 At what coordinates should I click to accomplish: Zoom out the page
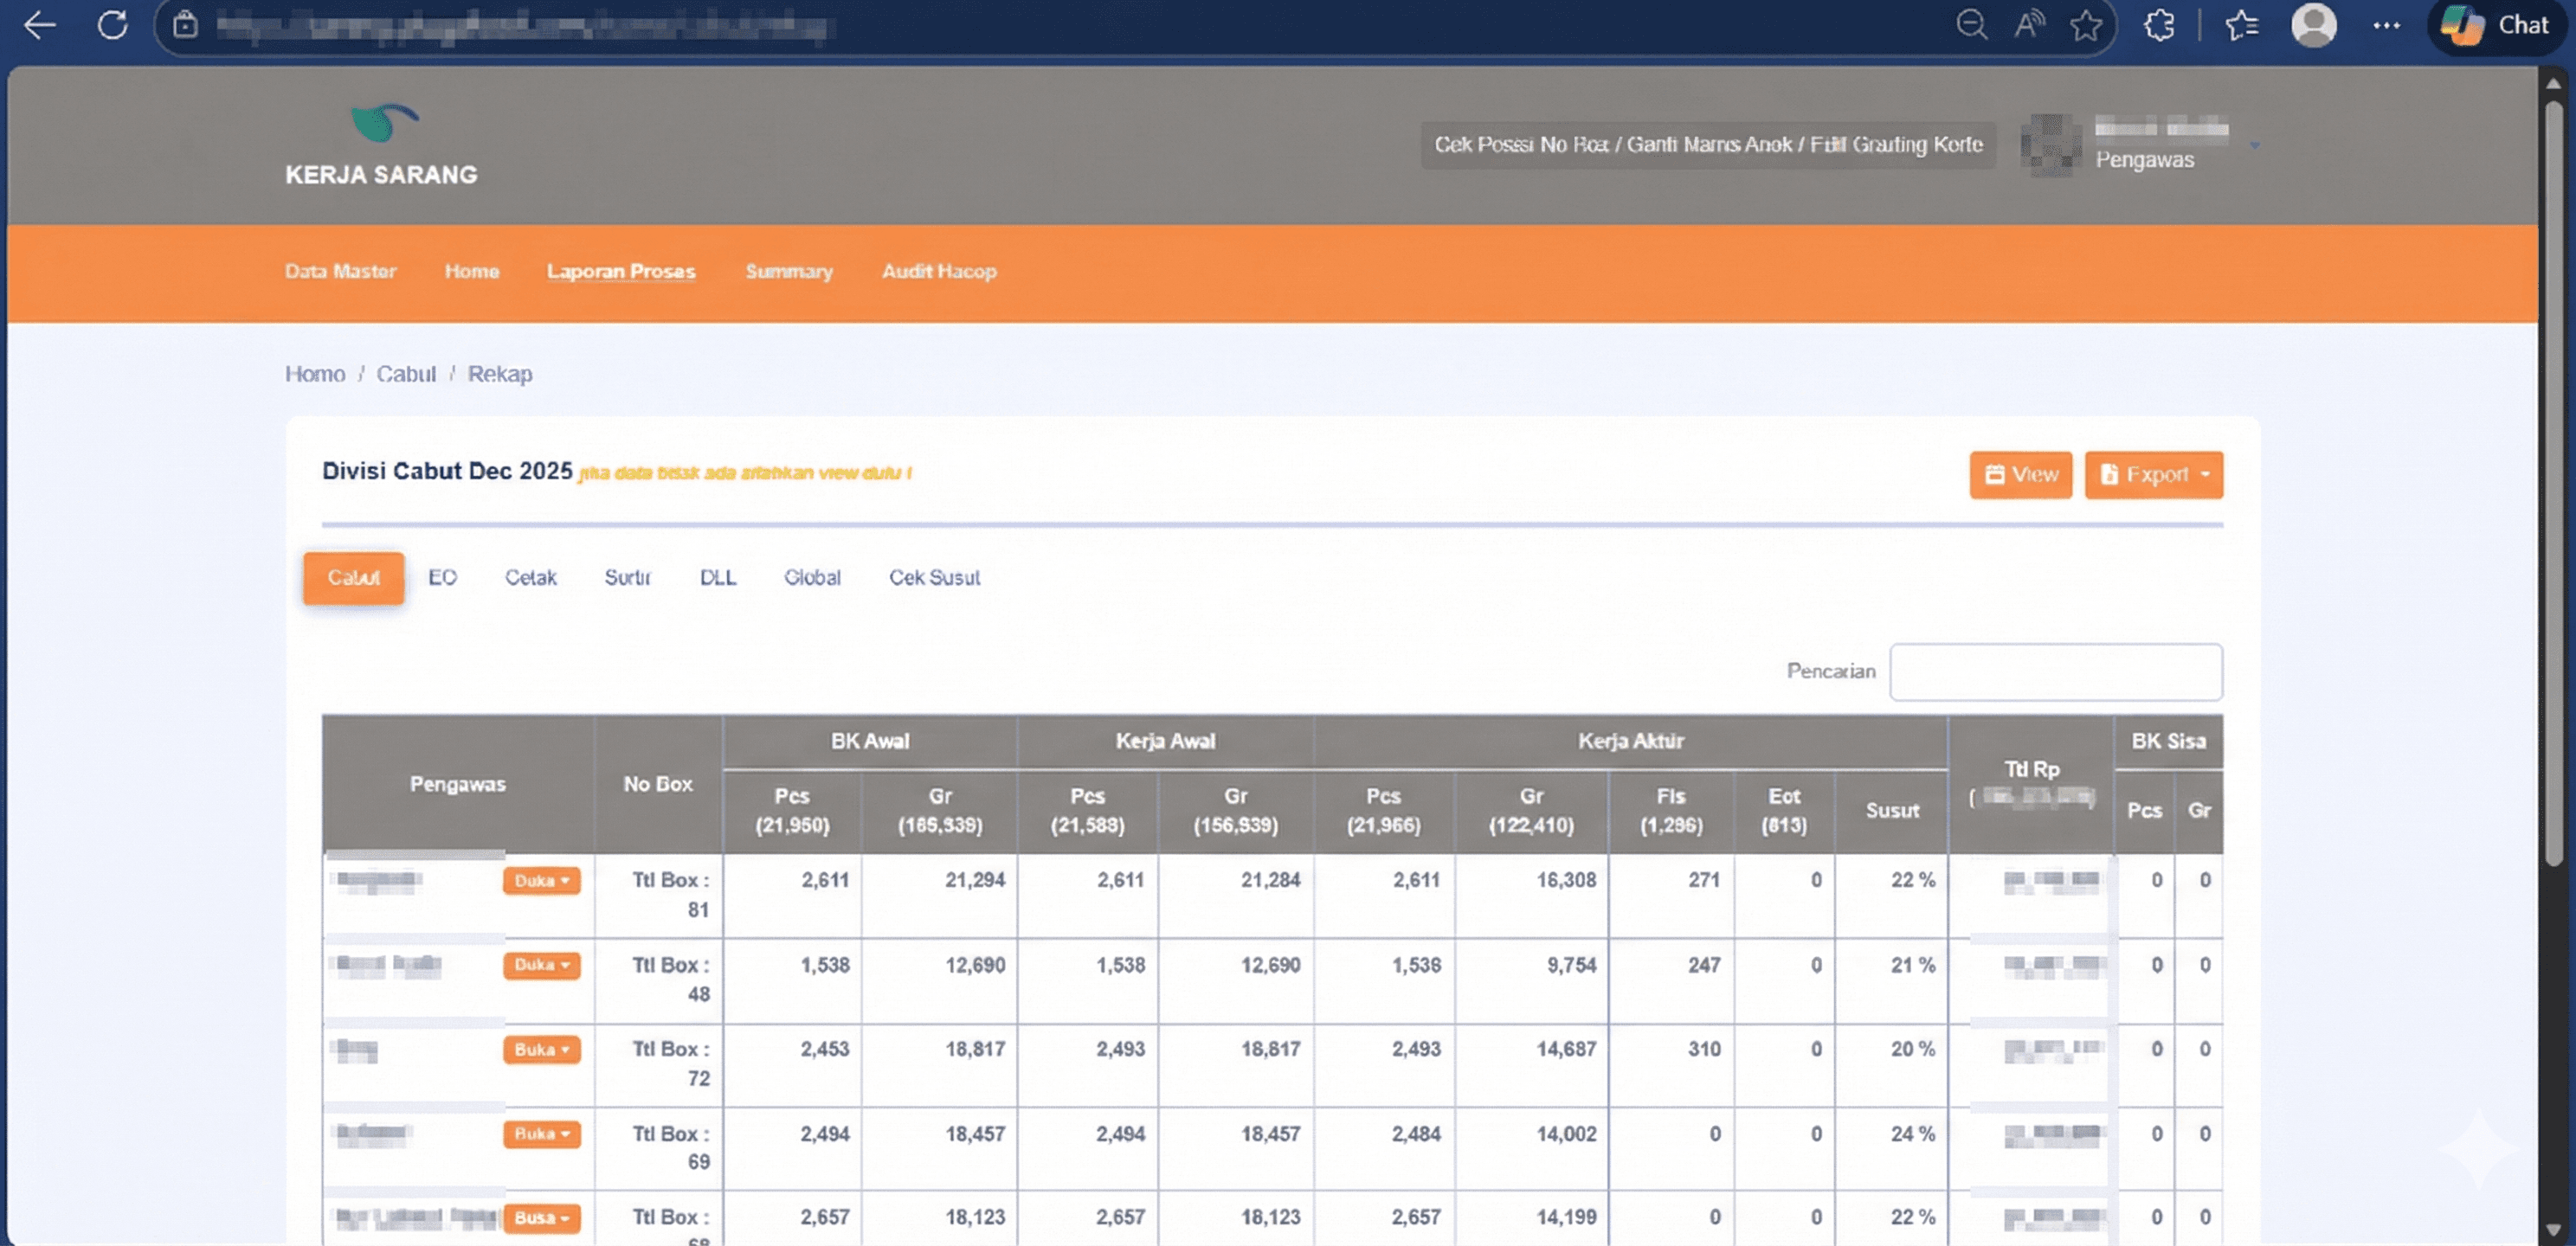tap(1971, 25)
